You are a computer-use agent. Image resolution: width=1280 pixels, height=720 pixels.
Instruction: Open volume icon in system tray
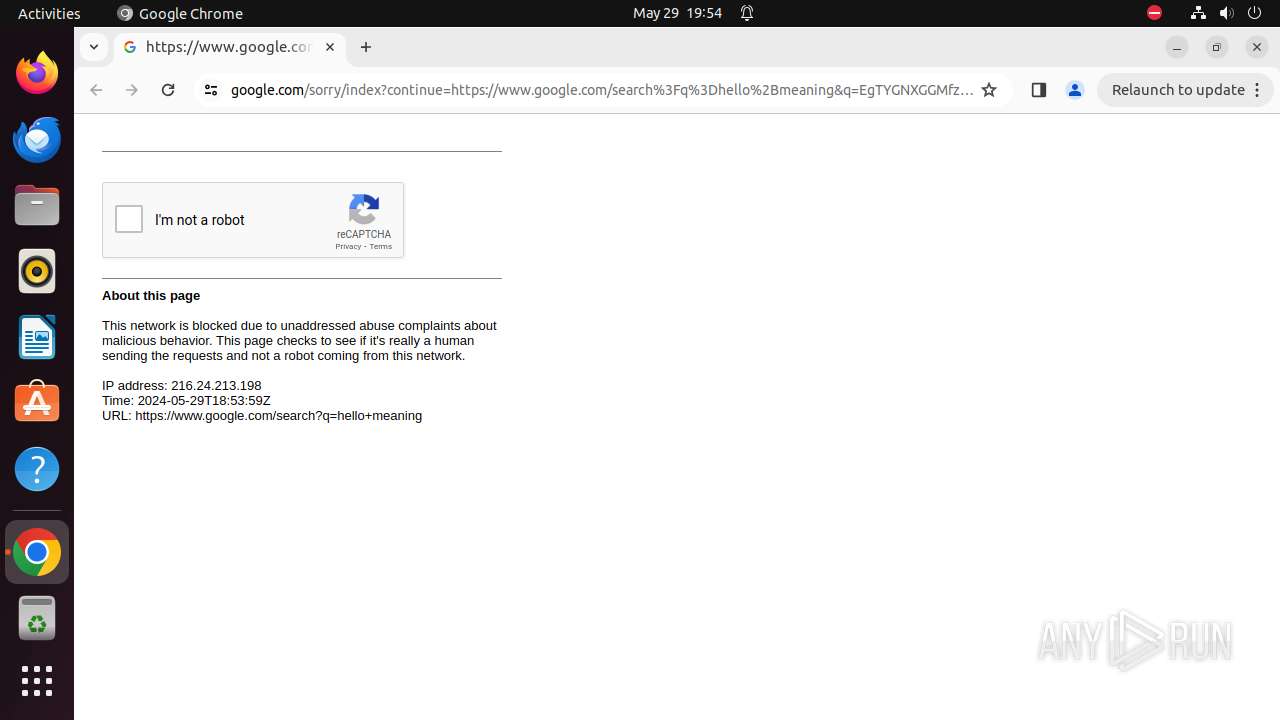[x=1227, y=13]
